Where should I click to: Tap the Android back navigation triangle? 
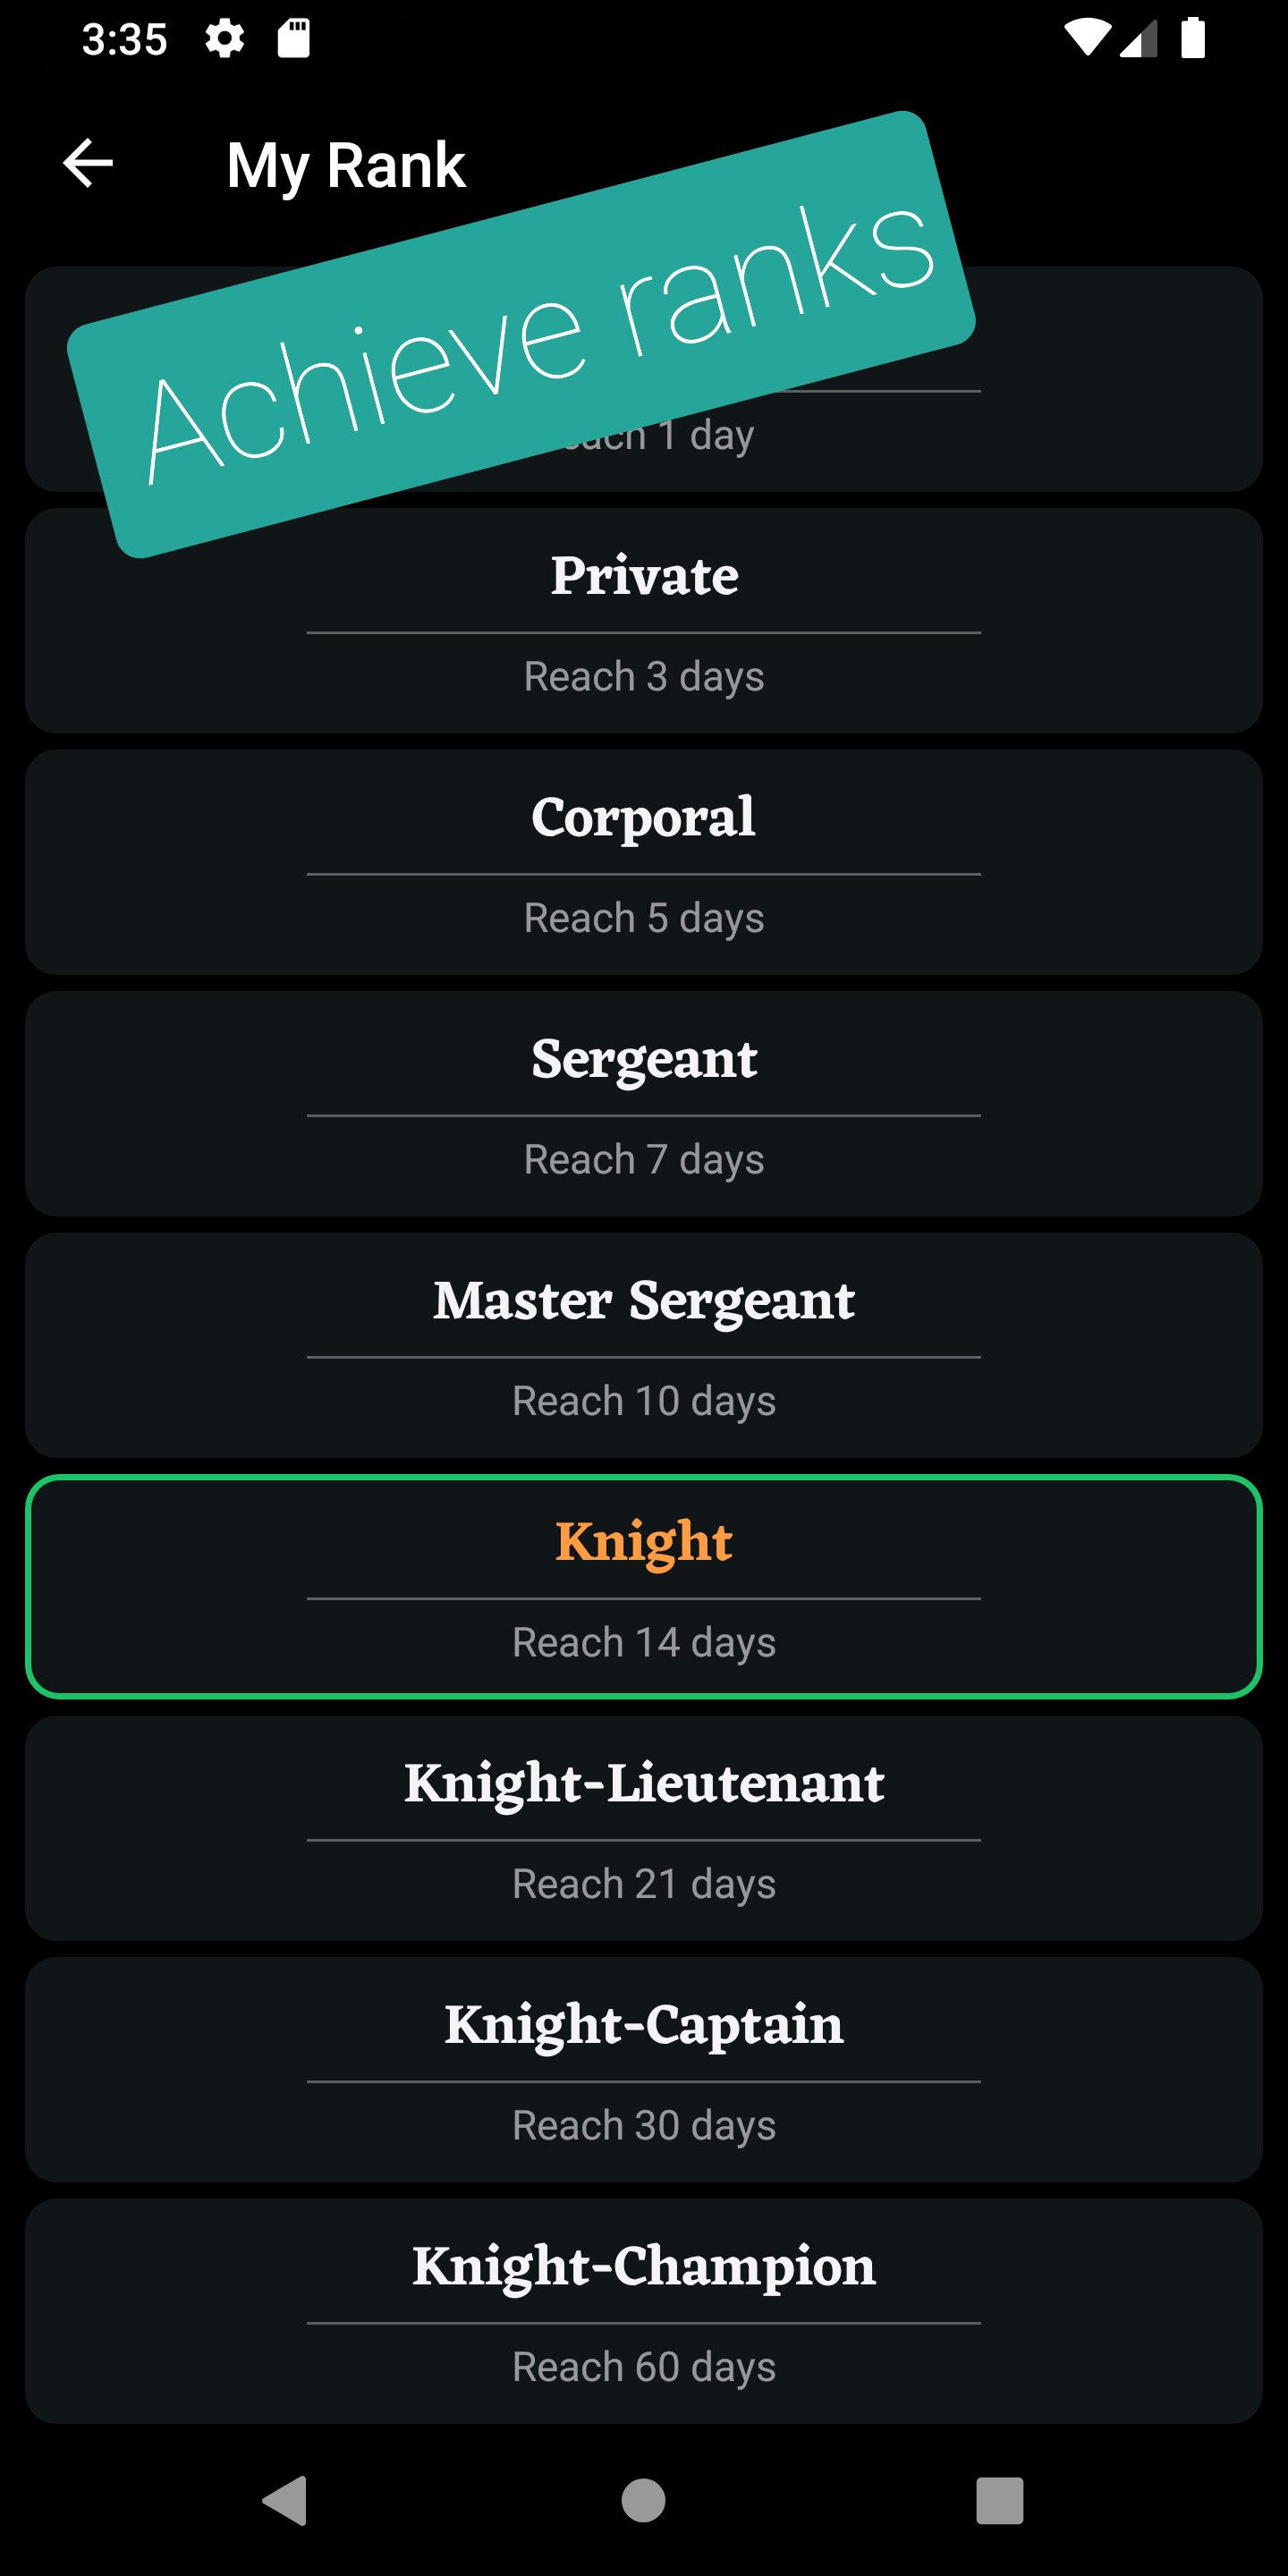pyautogui.click(x=285, y=2501)
